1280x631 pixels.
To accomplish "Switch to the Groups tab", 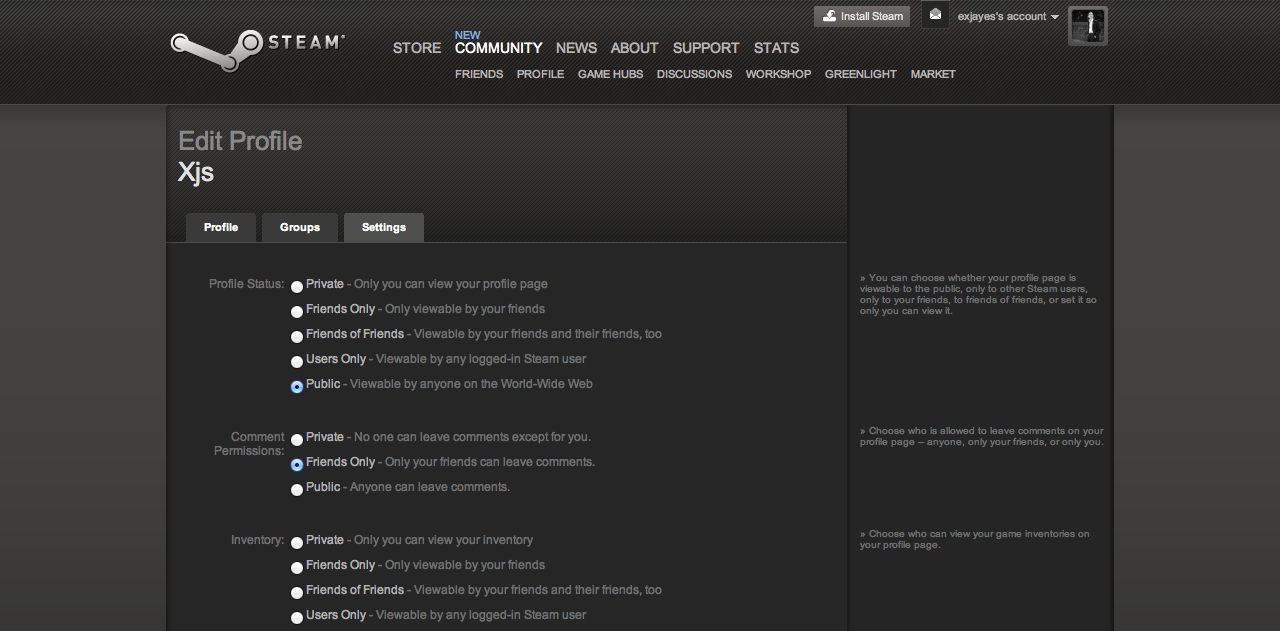I will point(300,227).
